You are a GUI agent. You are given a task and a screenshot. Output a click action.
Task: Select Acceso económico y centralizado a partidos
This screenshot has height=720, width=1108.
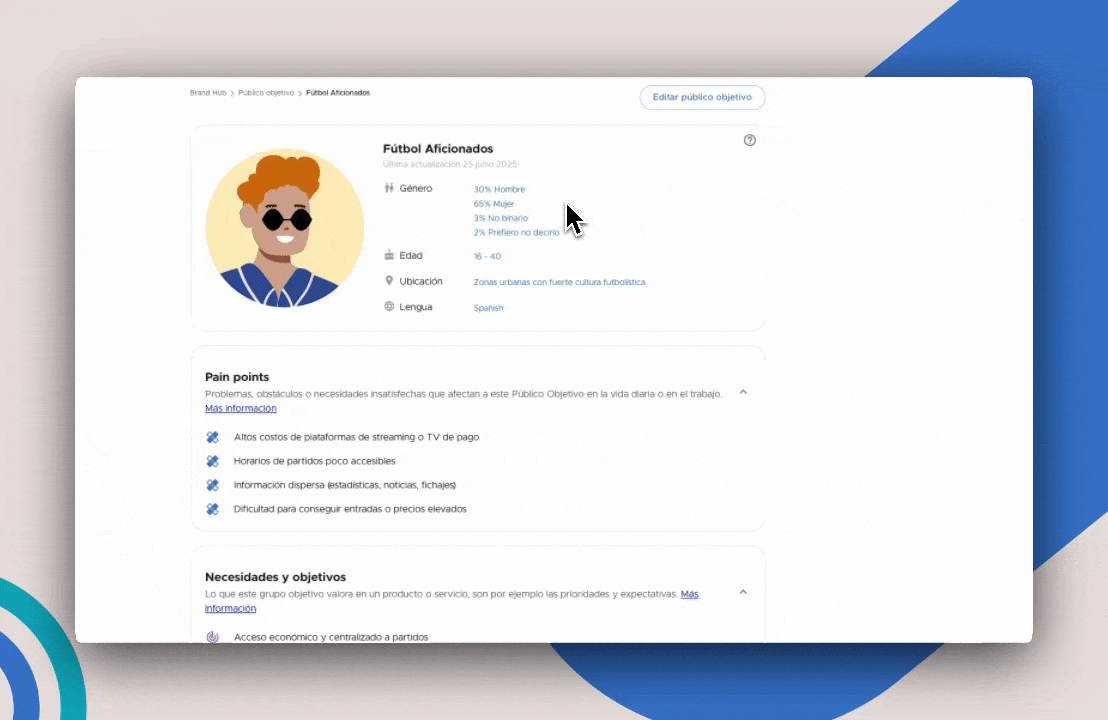[x=331, y=637]
